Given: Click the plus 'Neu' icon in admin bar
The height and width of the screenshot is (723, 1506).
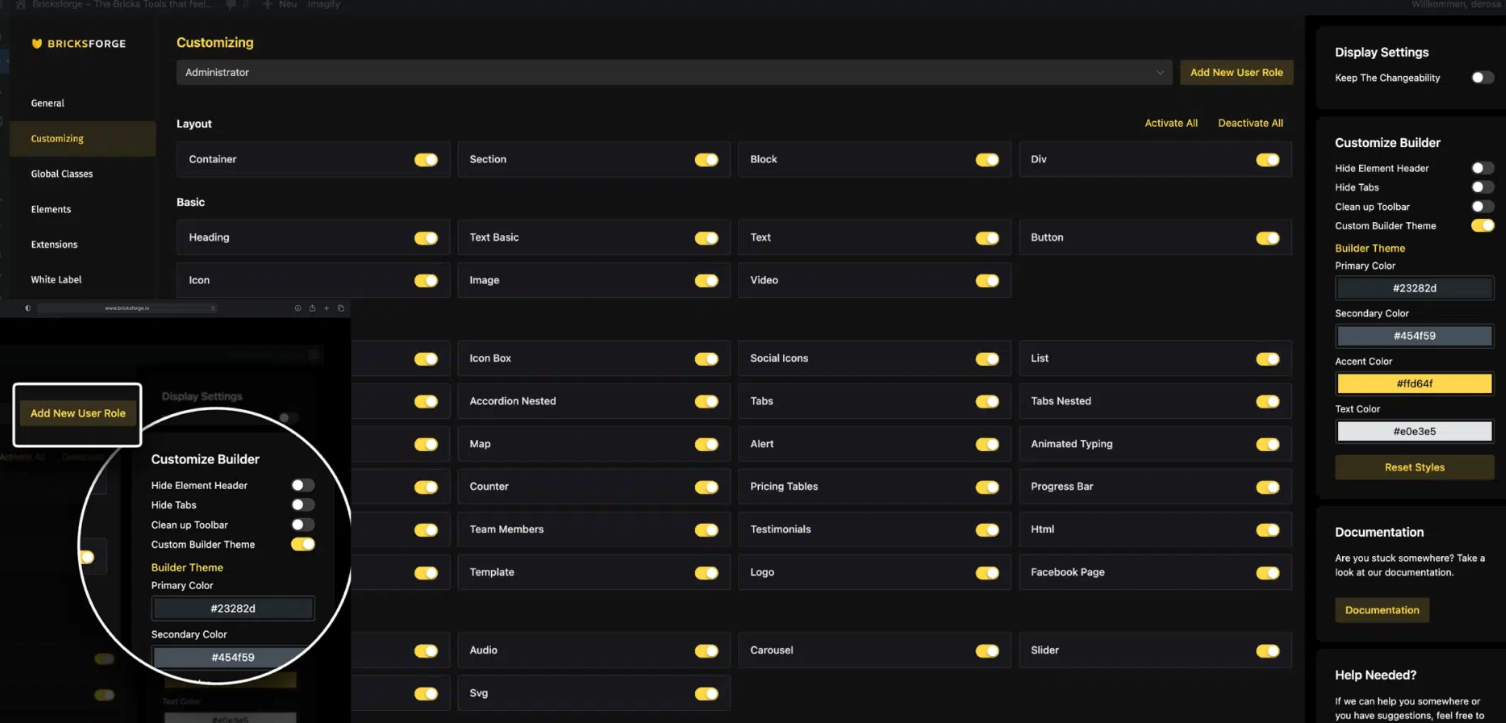Looking at the screenshot, I should [x=267, y=5].
